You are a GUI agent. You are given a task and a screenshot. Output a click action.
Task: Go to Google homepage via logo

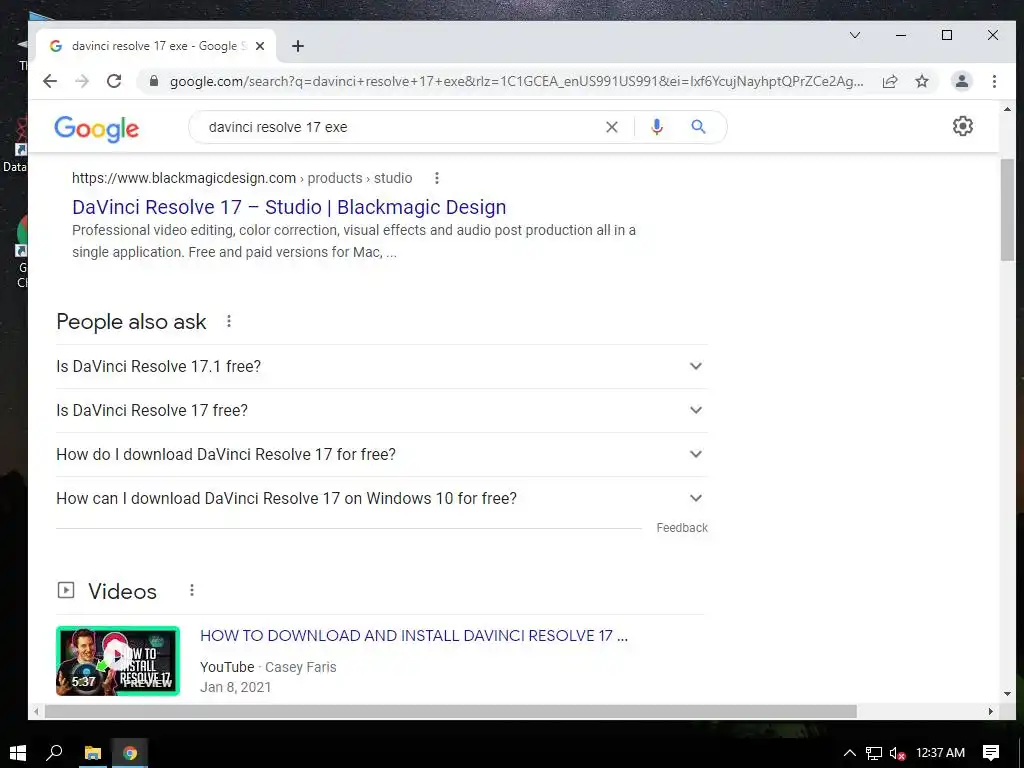tap(97, 129)
